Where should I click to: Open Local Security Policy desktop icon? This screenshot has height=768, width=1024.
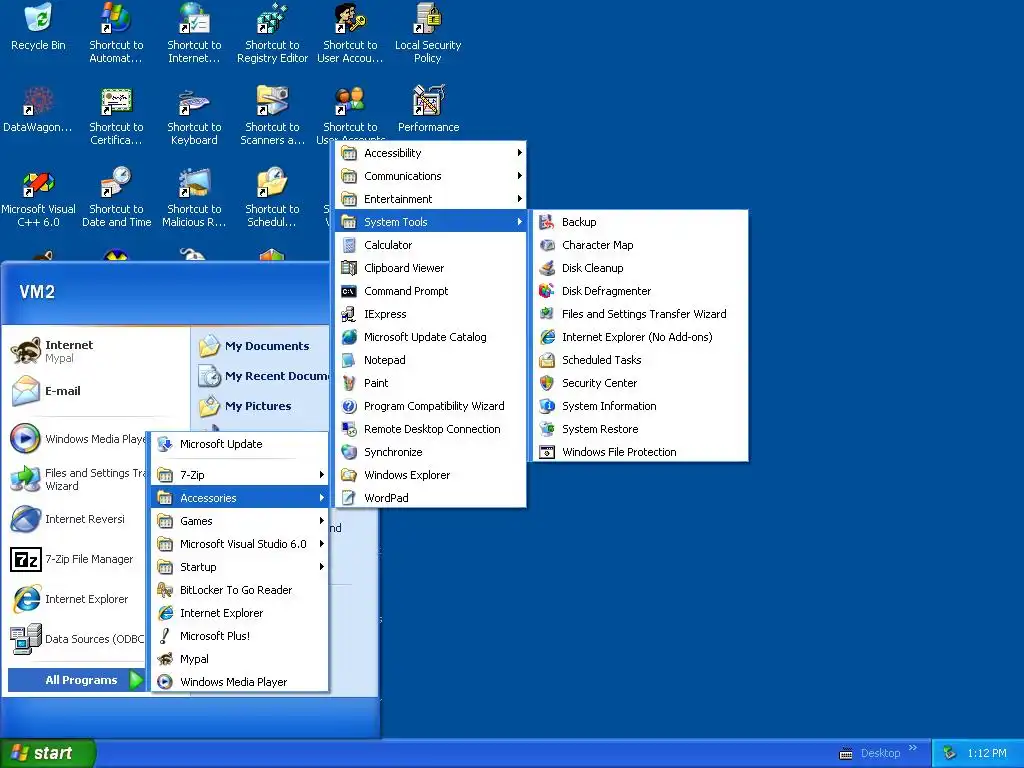[x=428, y=33]
